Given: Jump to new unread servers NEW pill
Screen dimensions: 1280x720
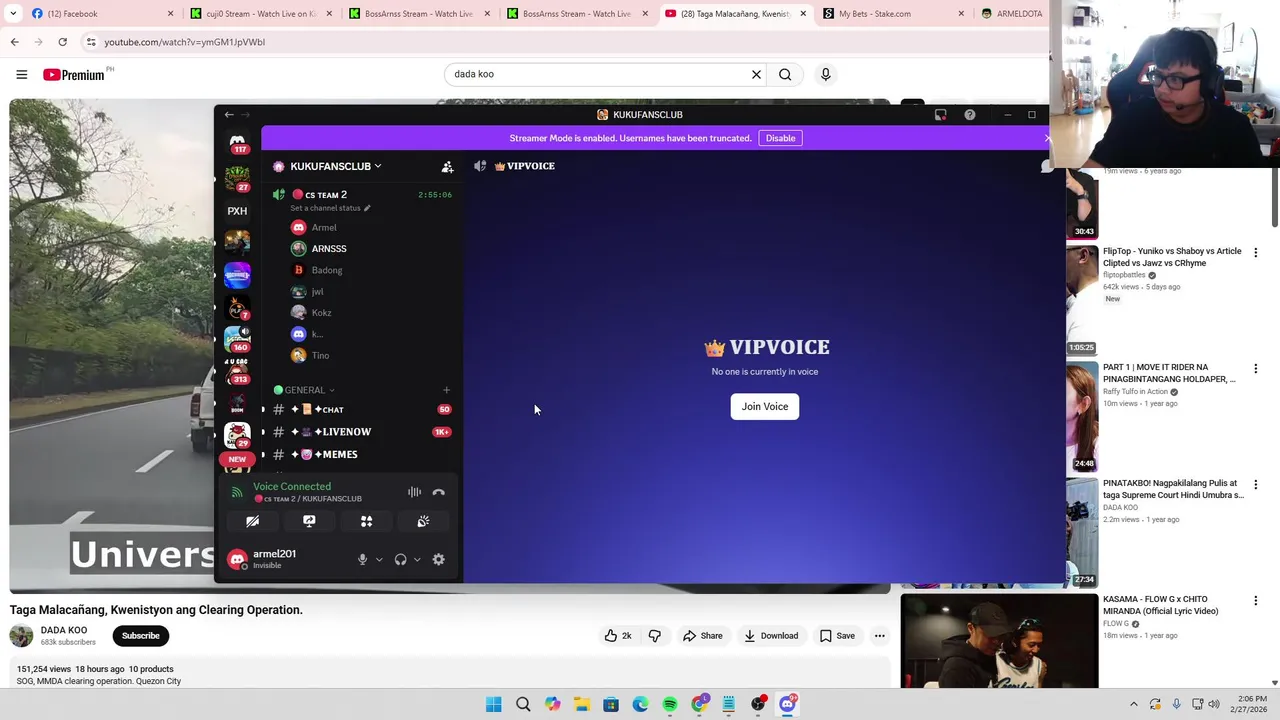Looking at the screenshot, I should tap(237, 459).
